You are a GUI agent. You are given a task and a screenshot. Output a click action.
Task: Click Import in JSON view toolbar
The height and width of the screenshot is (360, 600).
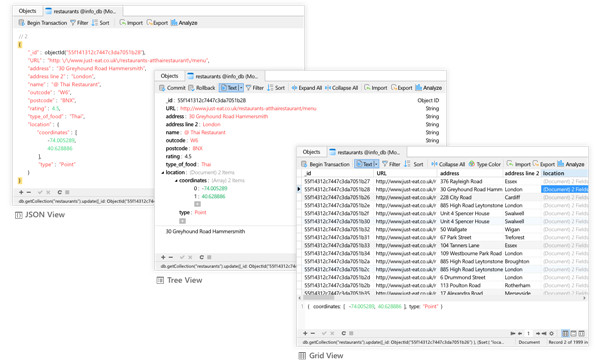click(x=131, y=23)
